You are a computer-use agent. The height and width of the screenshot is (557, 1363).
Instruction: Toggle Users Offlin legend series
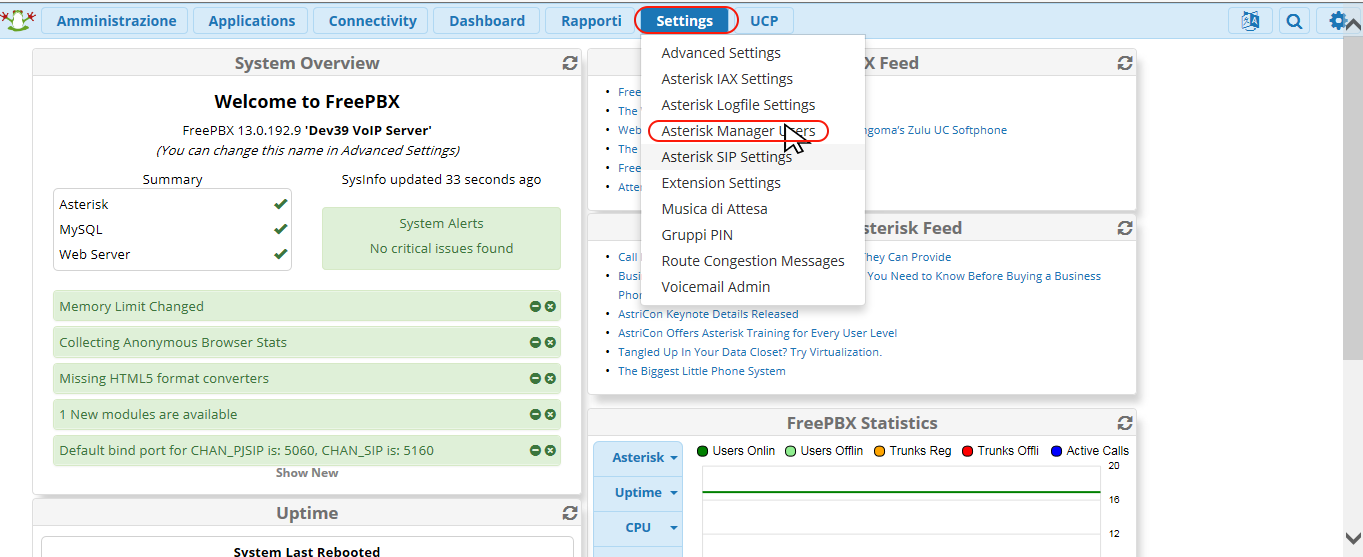824,451
